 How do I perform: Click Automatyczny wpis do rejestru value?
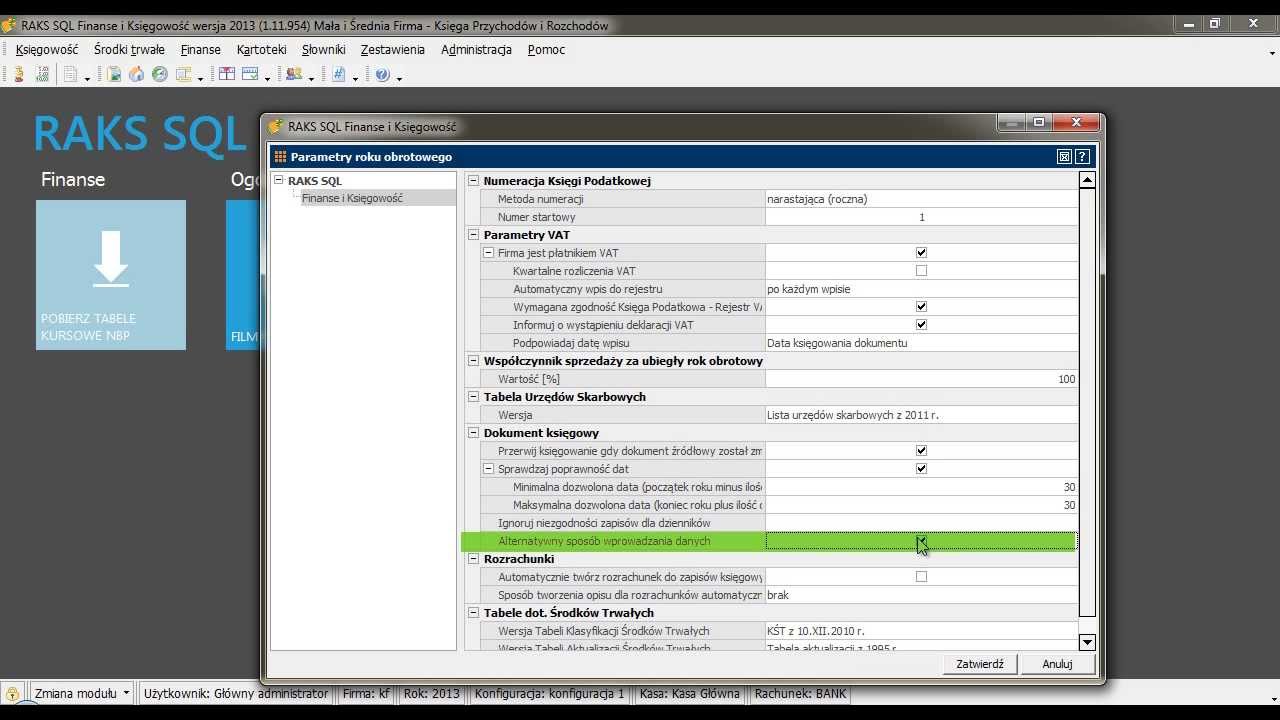tap(921, 289)
